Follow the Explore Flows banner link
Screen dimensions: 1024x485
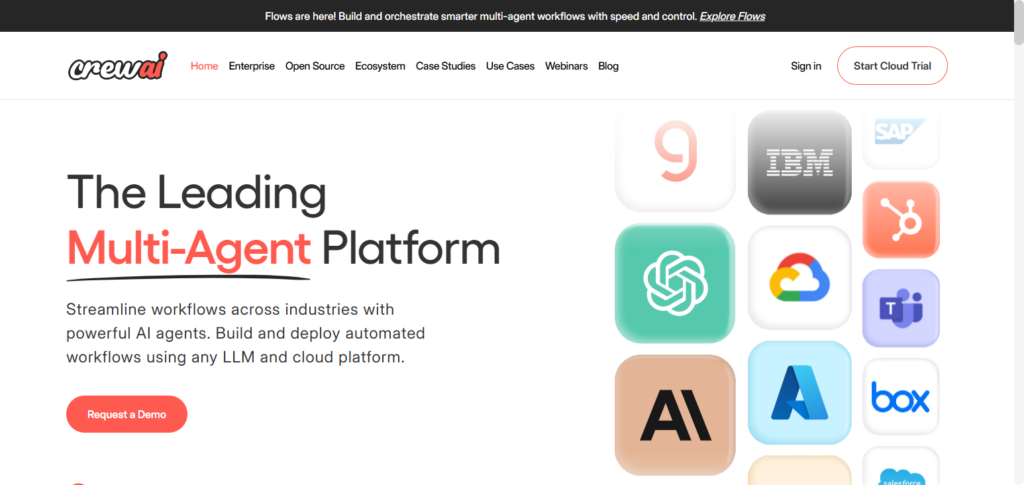(732, 16)
